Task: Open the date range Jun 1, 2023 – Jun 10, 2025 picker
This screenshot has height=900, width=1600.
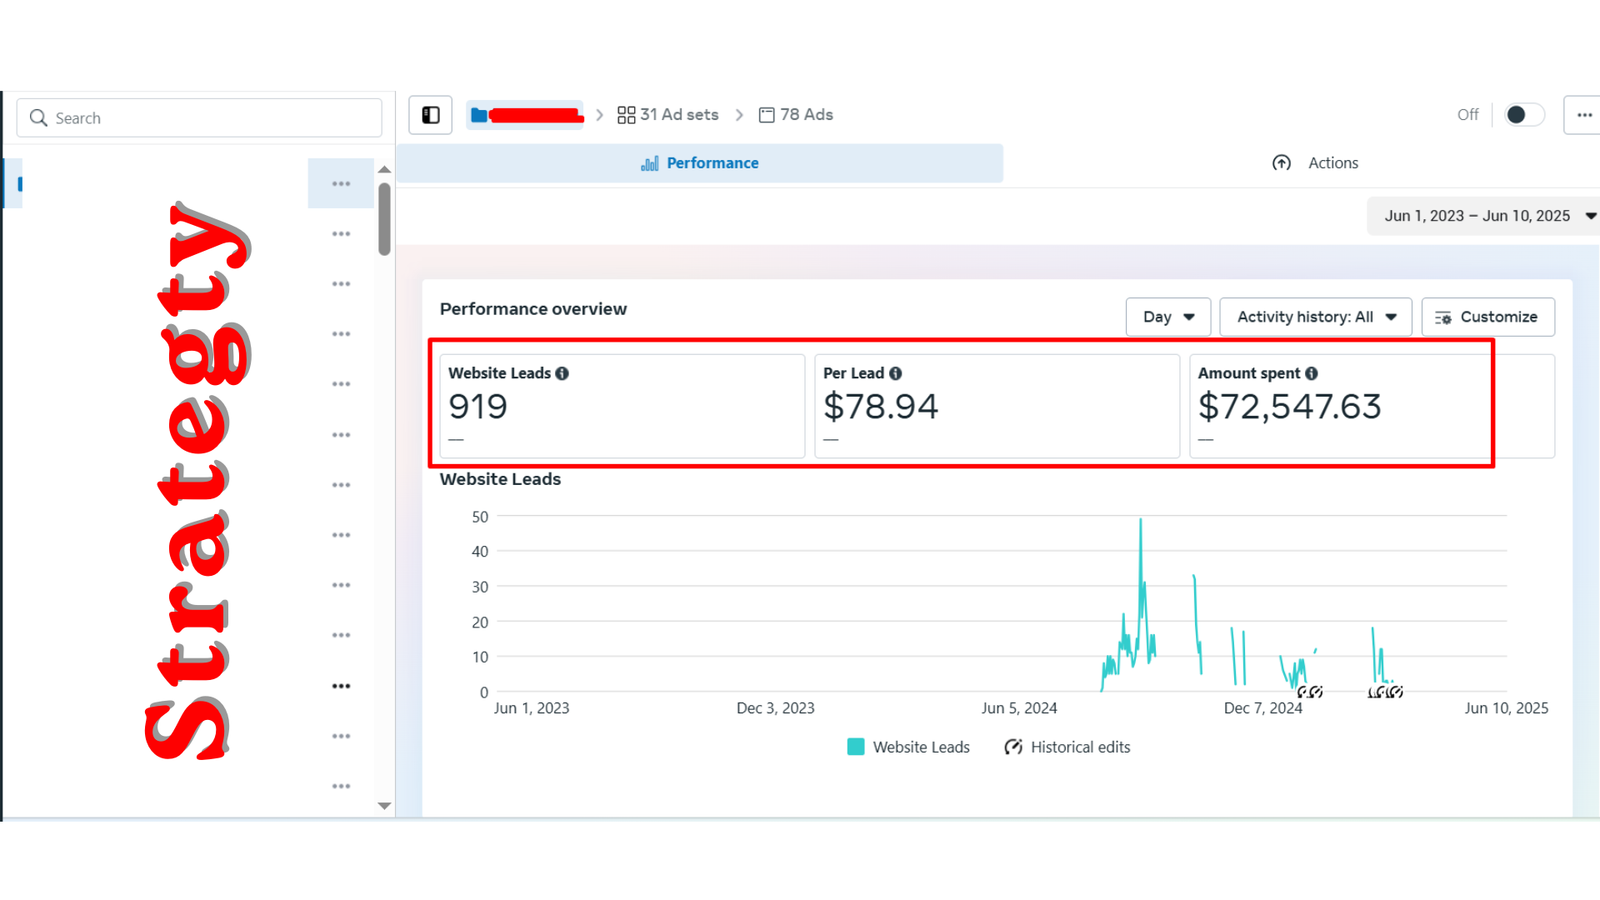Action: pos(1485,216)
